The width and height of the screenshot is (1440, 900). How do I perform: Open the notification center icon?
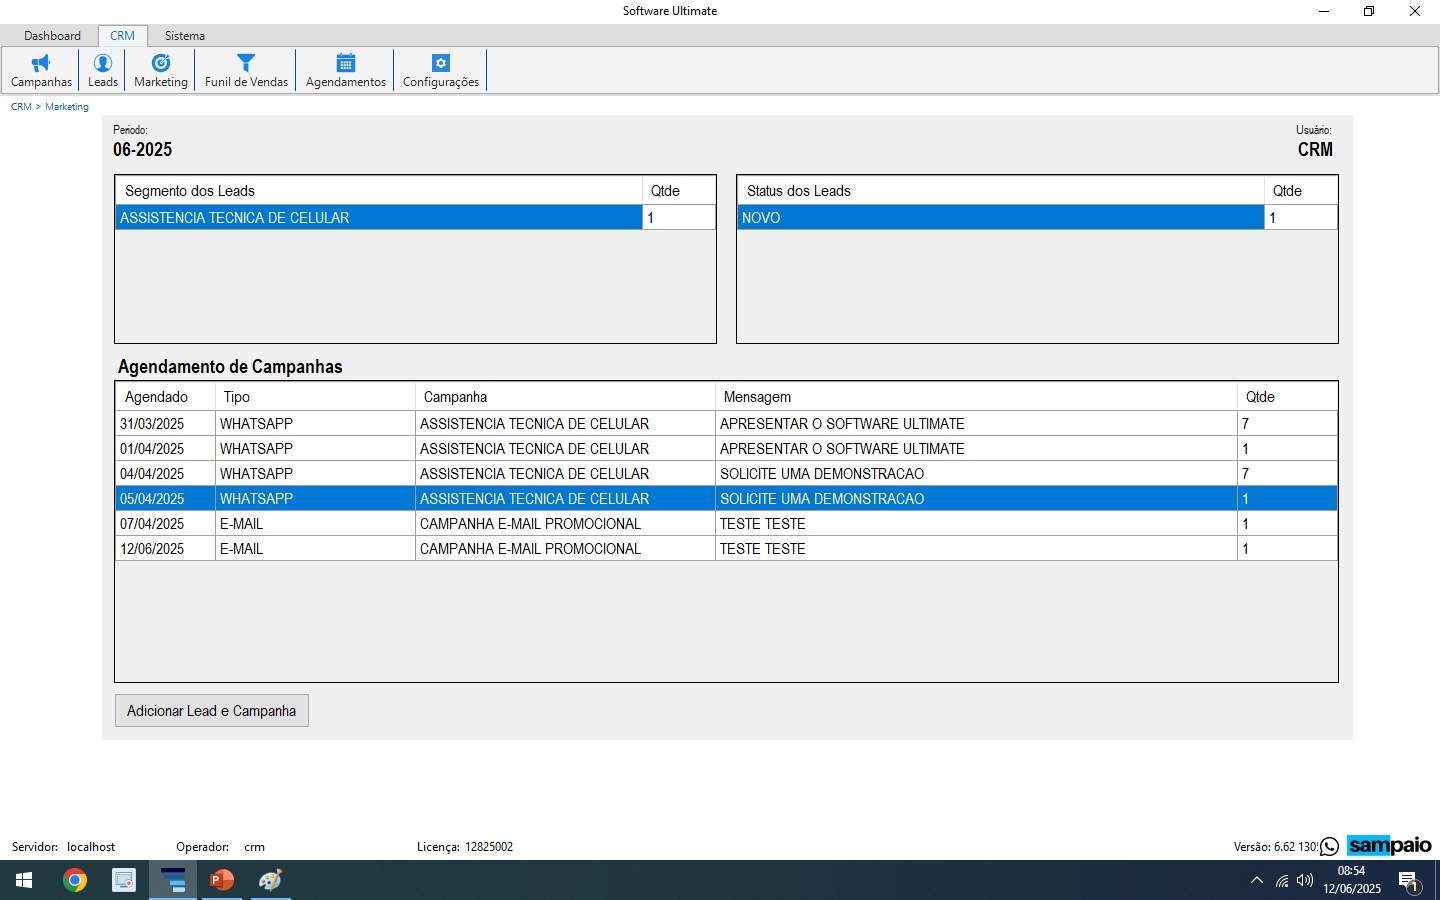coord(1409,882)
